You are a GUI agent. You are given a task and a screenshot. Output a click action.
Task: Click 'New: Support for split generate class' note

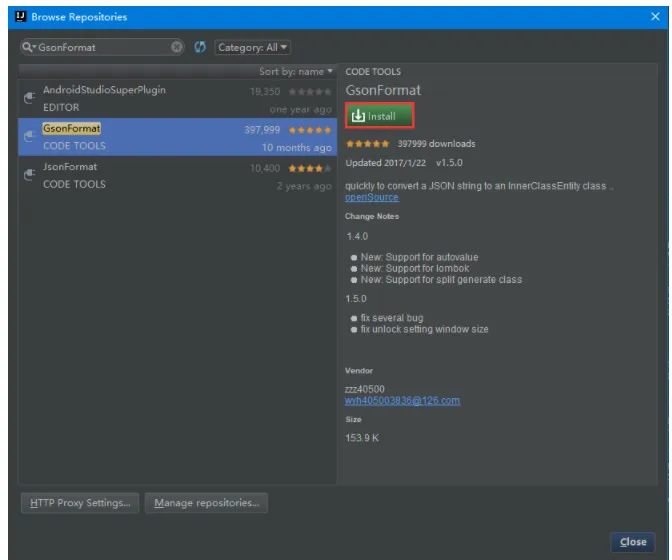coord(441,279)
